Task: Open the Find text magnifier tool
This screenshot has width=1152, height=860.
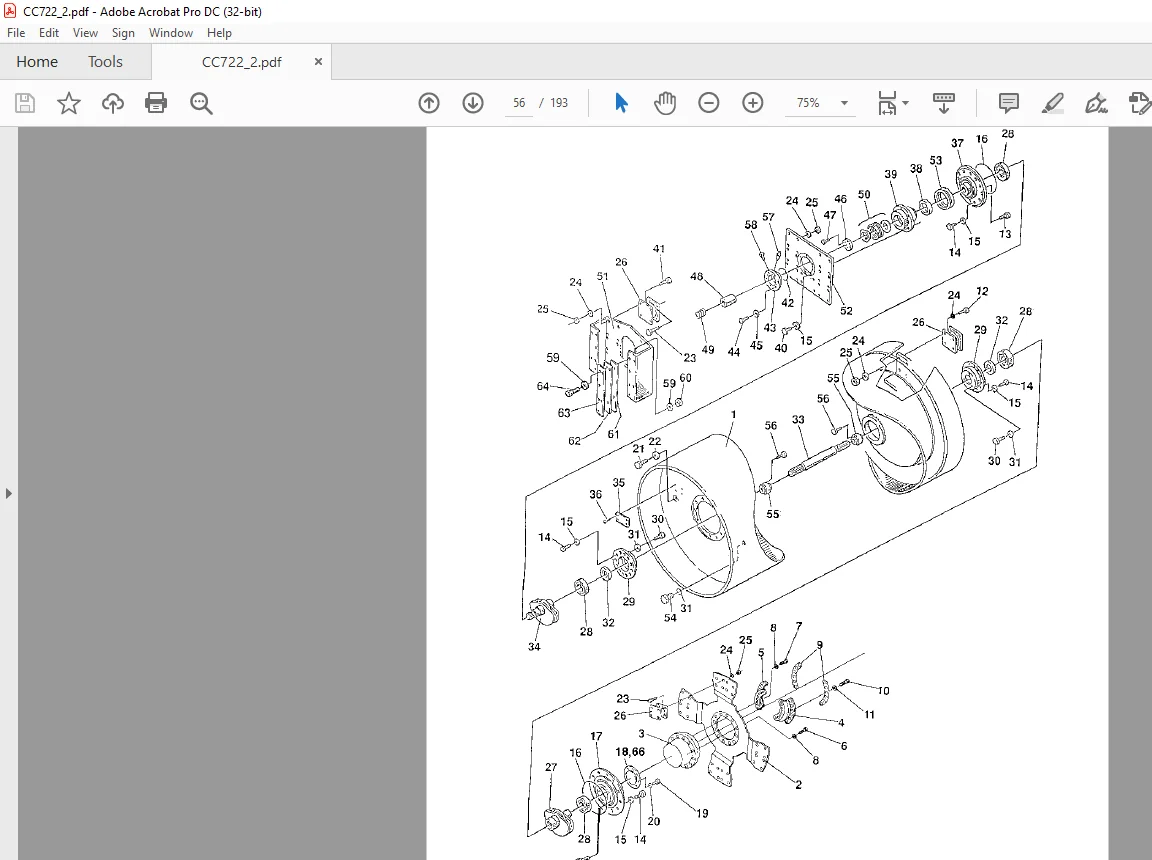Action: [201, 103]
